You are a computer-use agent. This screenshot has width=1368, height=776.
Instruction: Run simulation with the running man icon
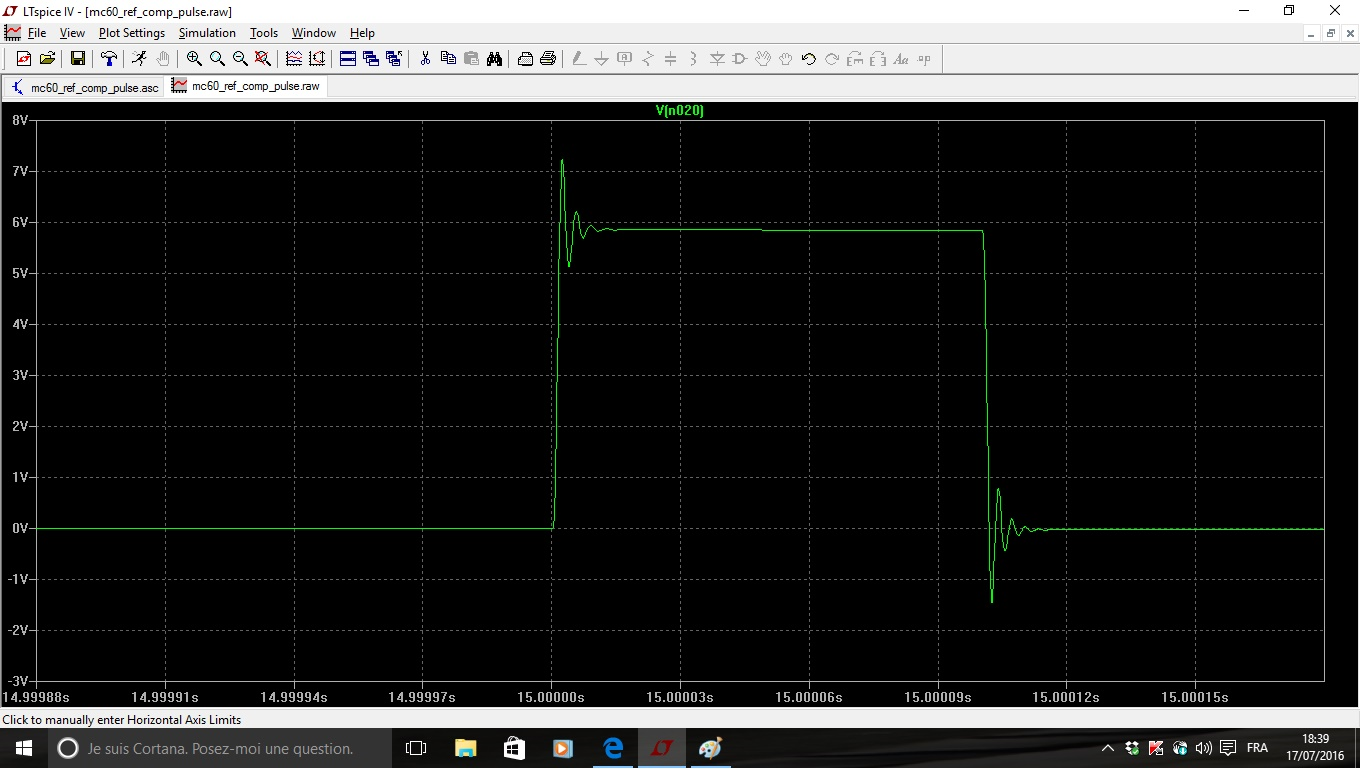(139, 59)
